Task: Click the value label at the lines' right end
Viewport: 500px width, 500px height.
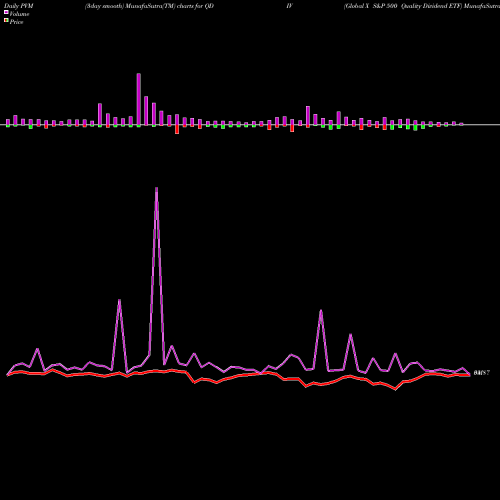Action: tap(481, 373)
